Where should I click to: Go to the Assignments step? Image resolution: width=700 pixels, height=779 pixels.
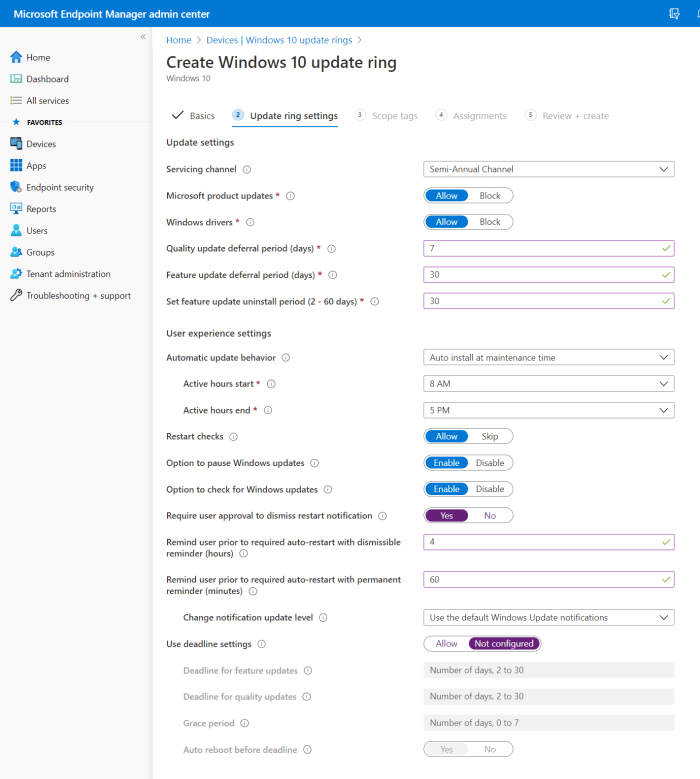479,116
